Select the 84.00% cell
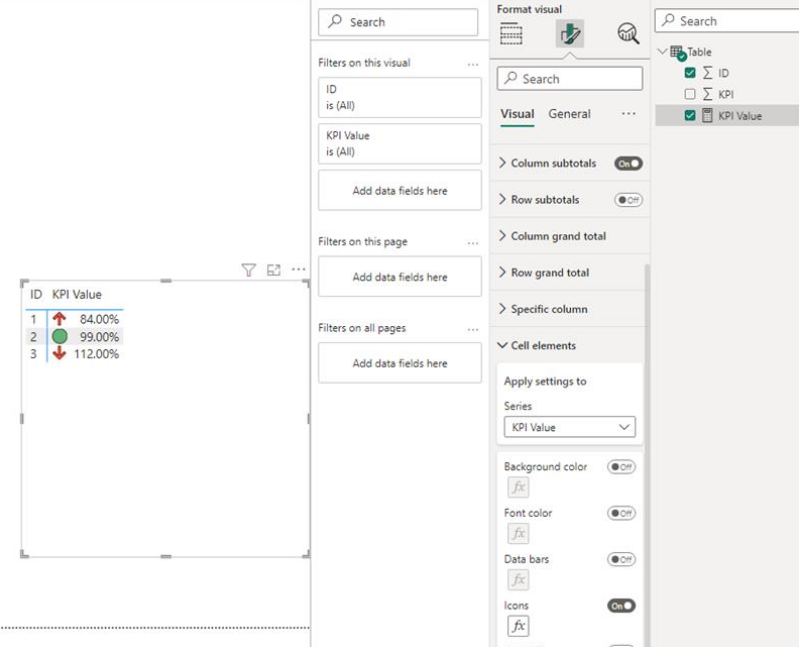The image size is (799, 647). 99,319
